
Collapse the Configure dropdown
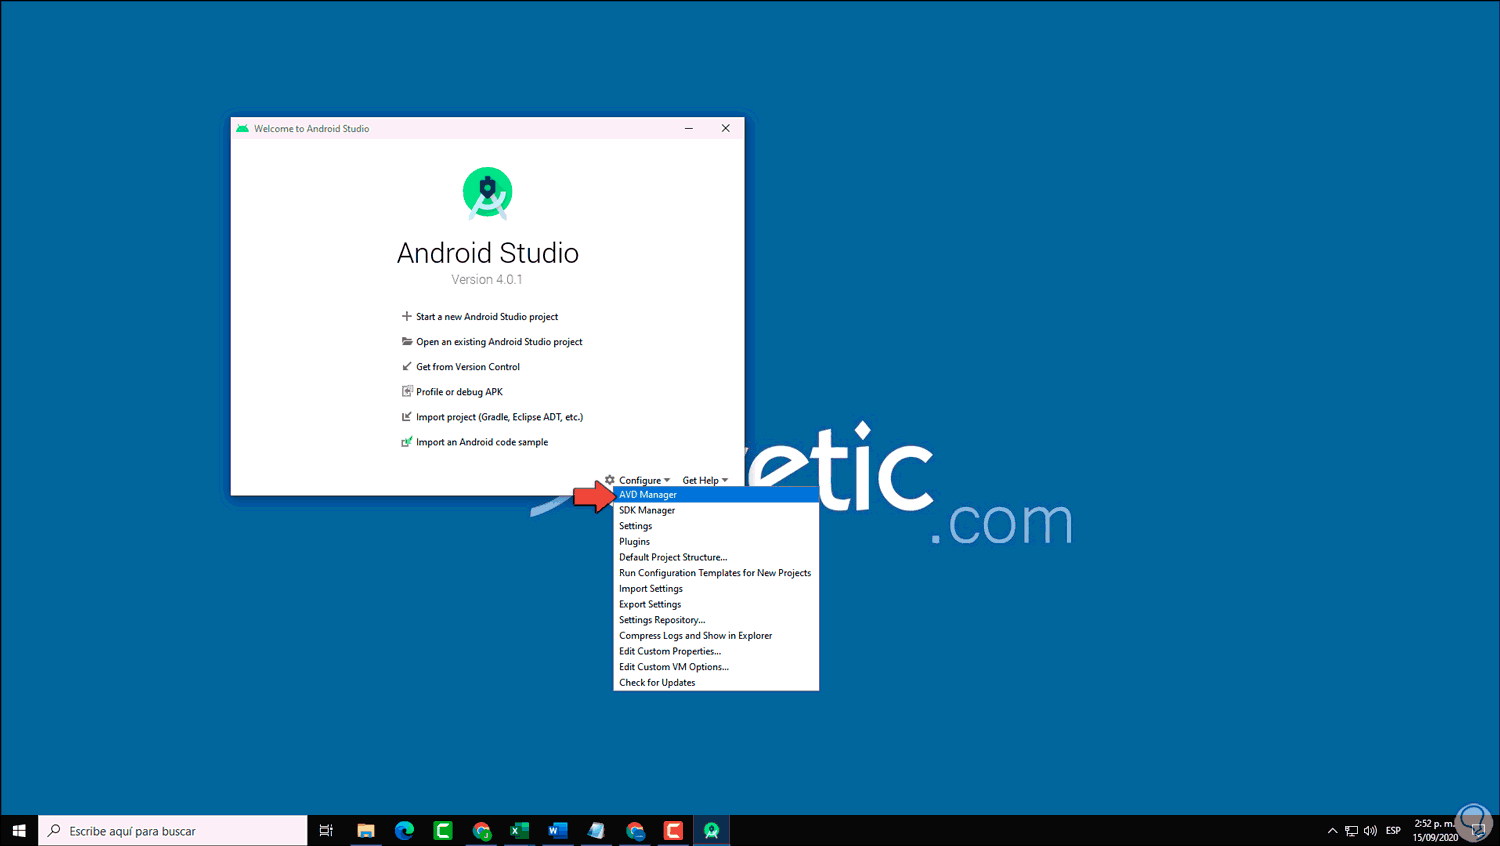638,480
